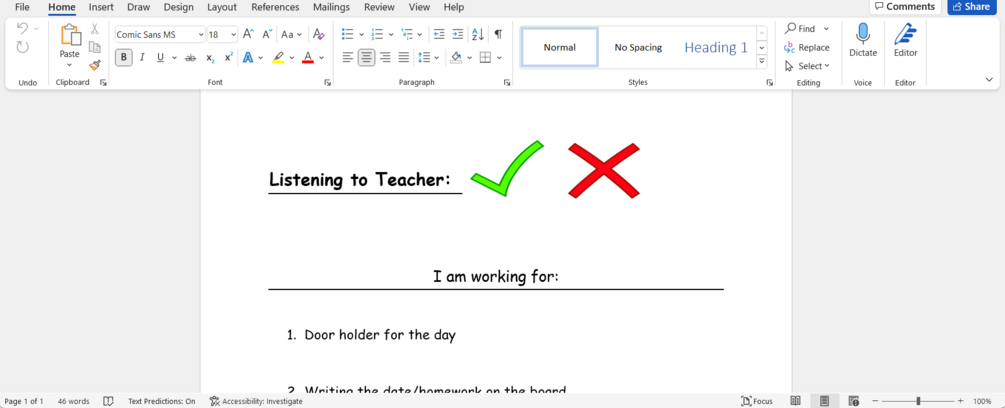Sort text A to Z
Screen dimensions: 1005x408
pyautogui.click(x=478, y=34)
